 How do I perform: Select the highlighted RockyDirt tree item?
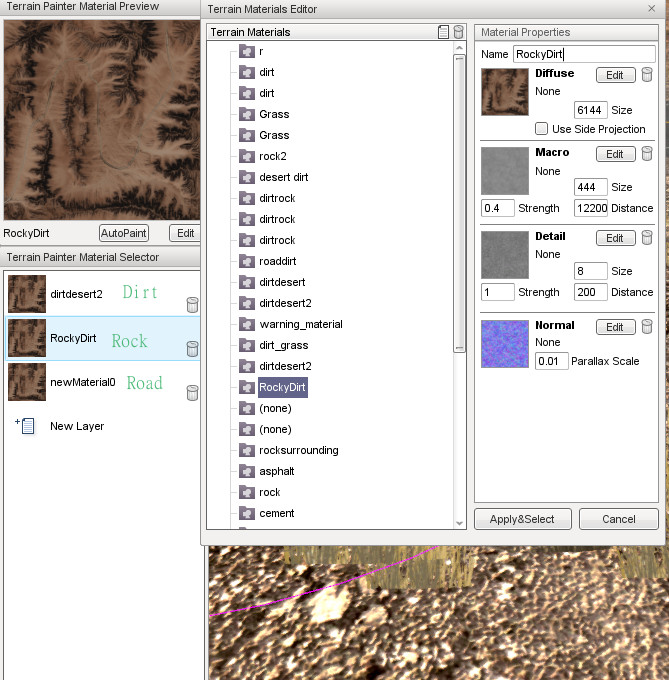[x=283, y=387]
